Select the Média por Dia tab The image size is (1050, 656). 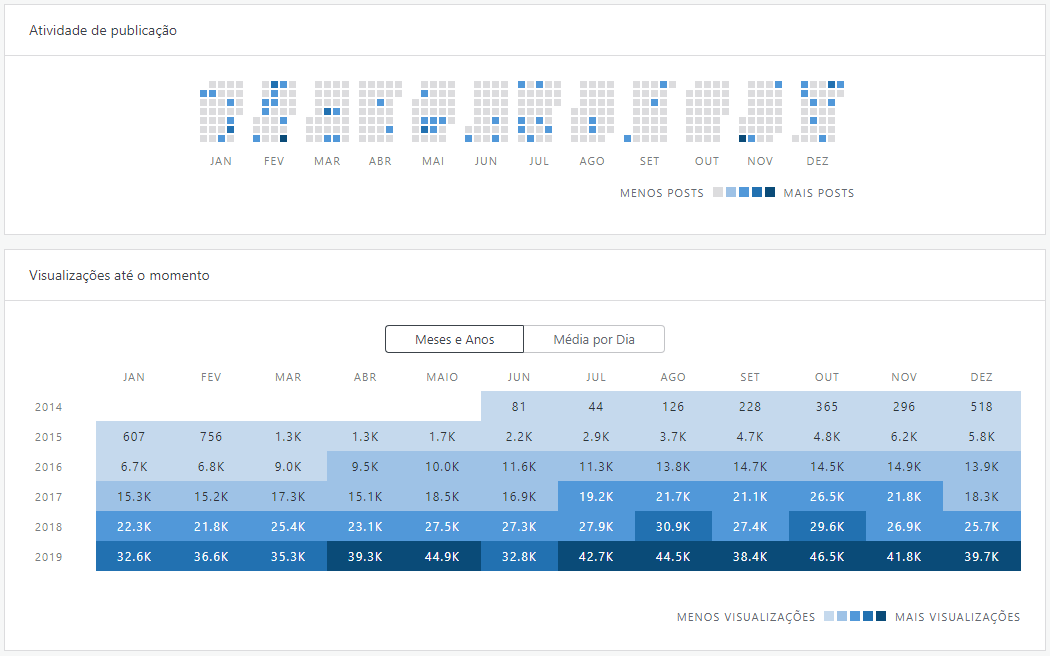point(594,339)
